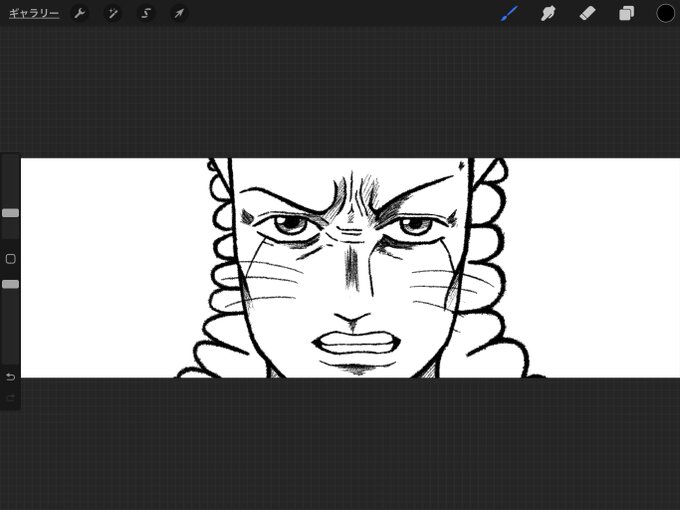Tap the square modify button on sidebar

[x=10, y=259]
